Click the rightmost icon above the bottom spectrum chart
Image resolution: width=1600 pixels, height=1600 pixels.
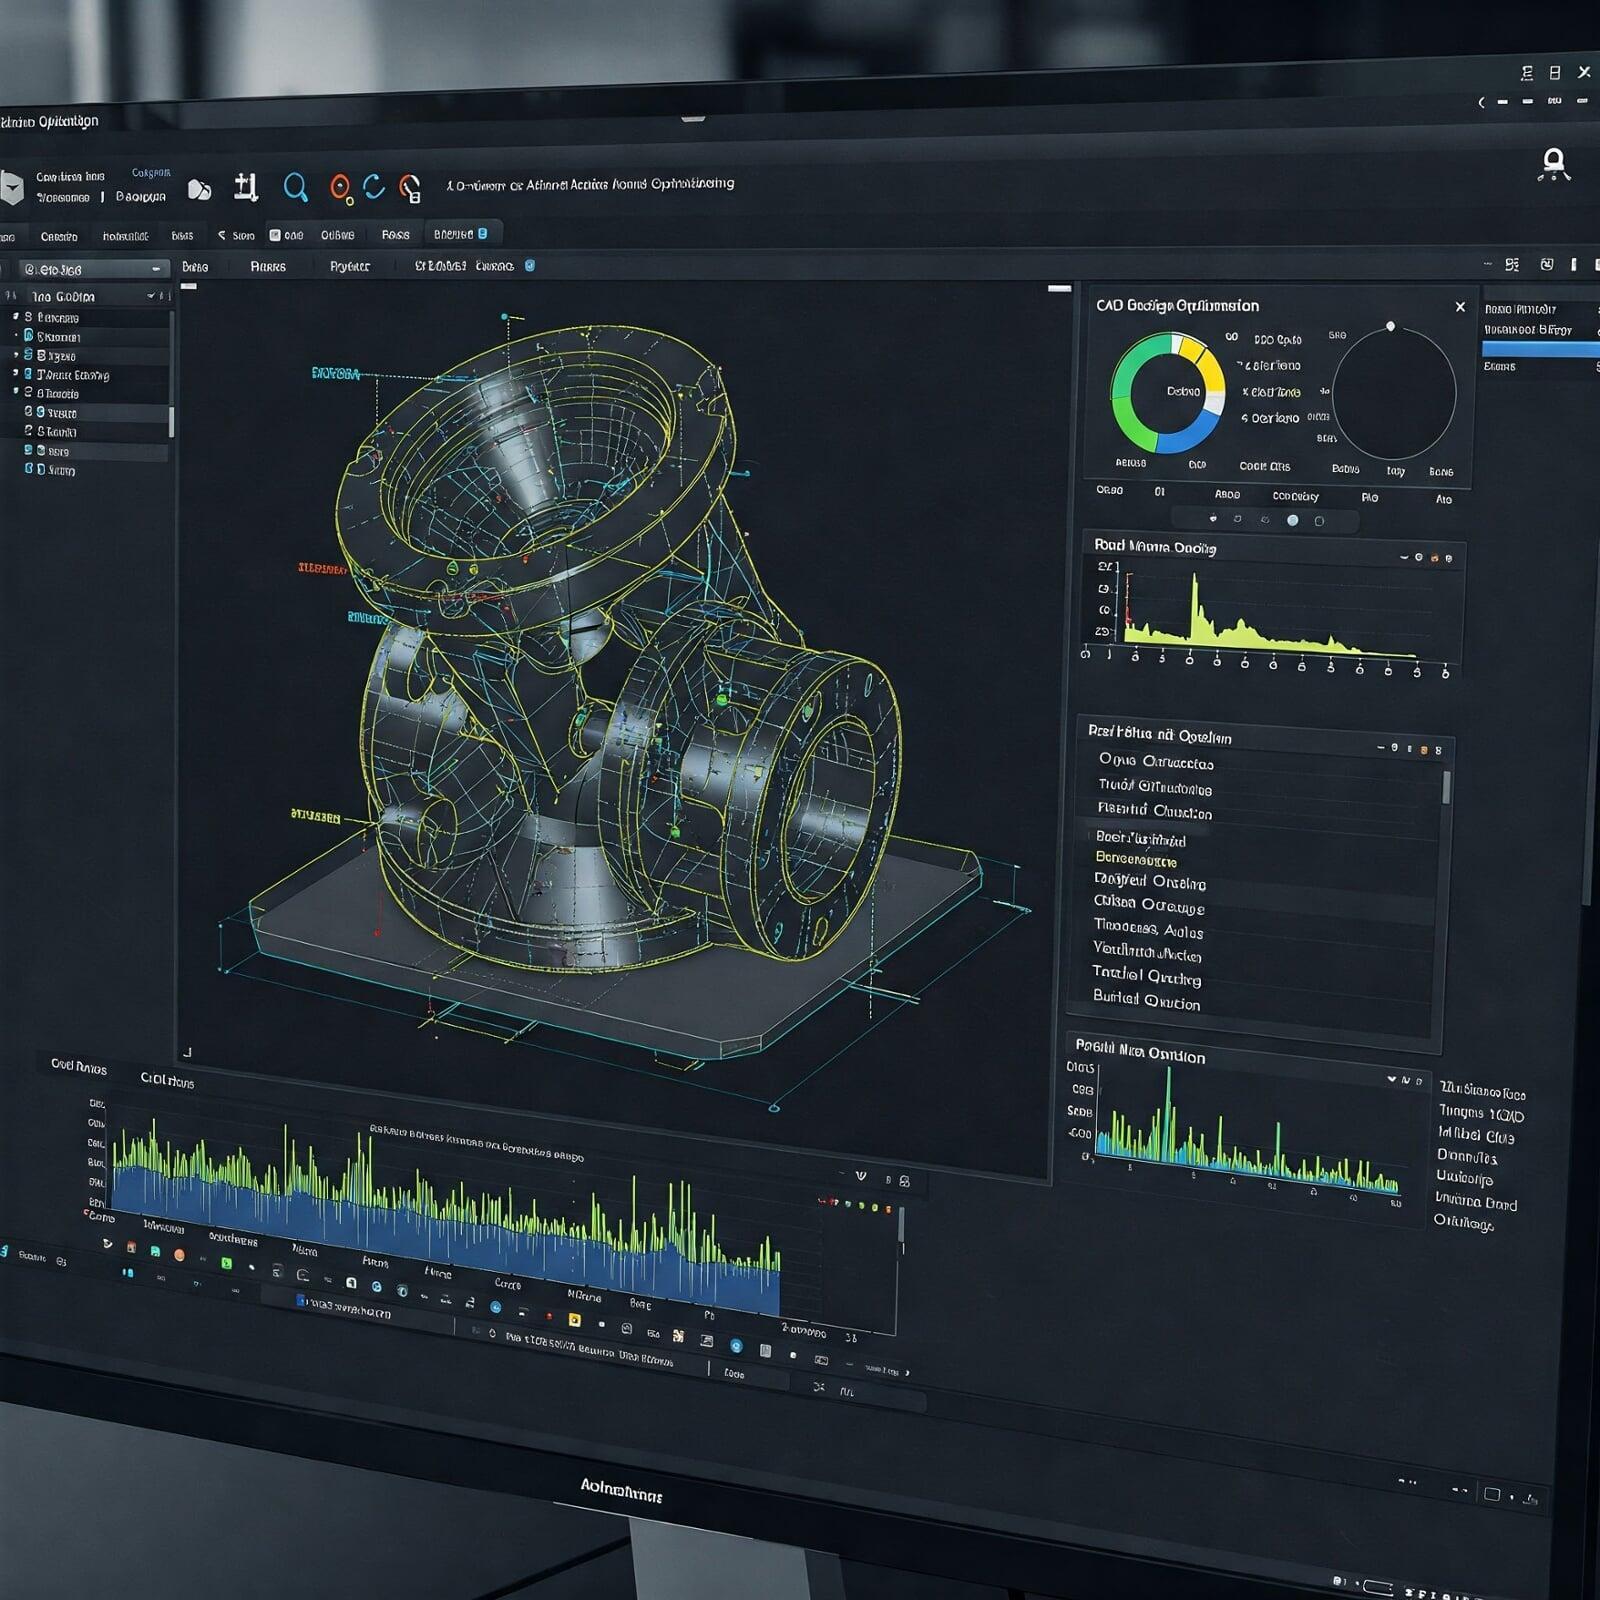(x=905, y=1181)
